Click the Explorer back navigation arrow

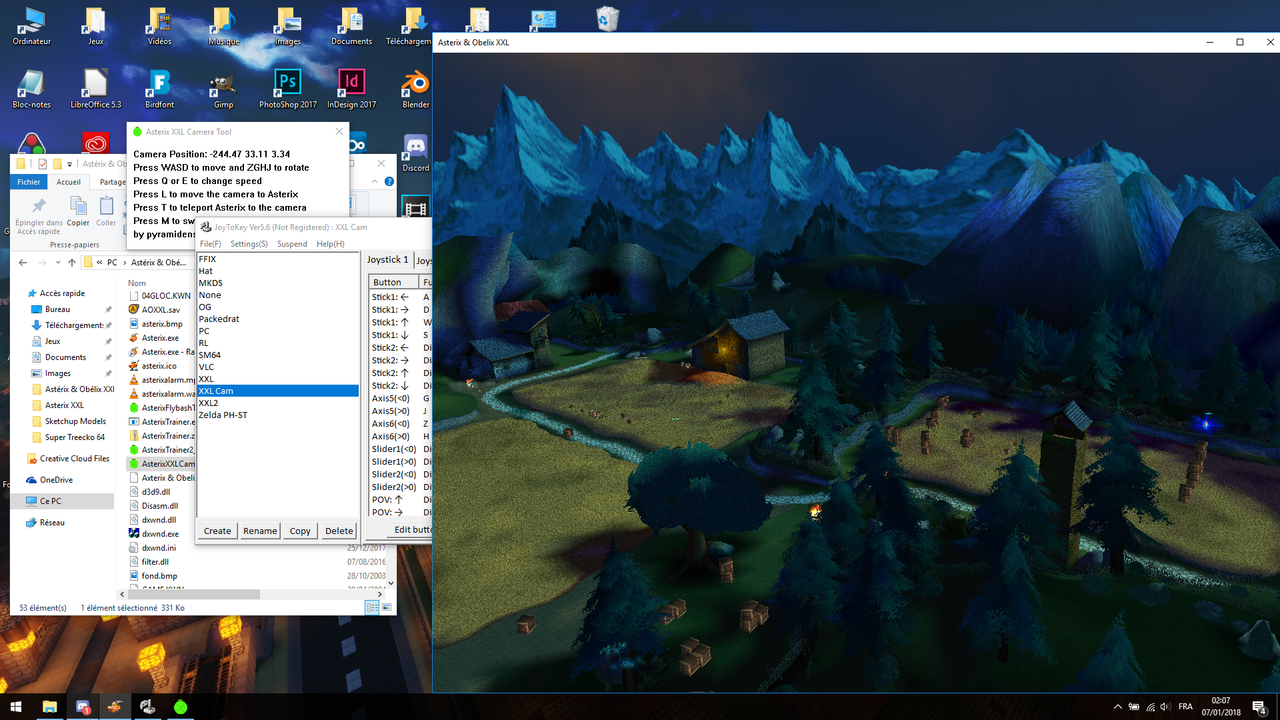pos(23,262)
